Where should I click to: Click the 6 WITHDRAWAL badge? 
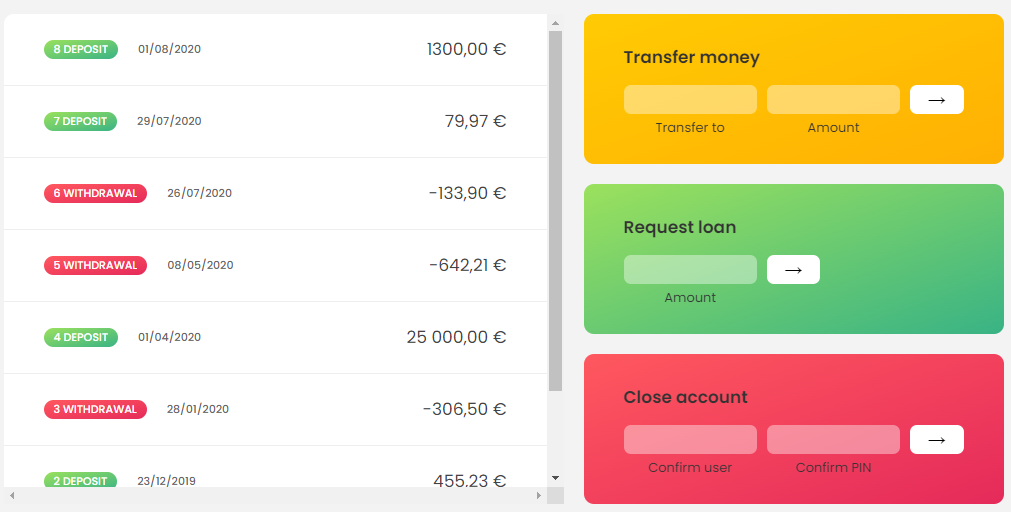click(x=95, y=193)
